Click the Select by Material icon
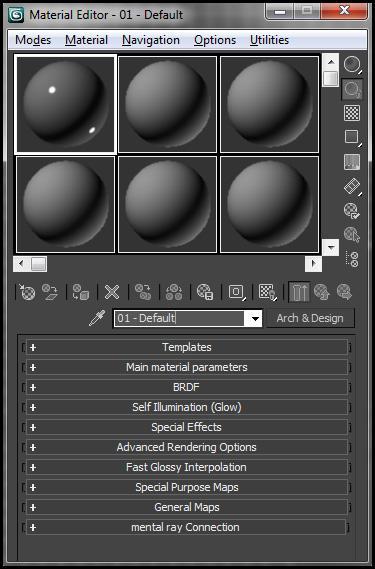 [x=352, y=235]
